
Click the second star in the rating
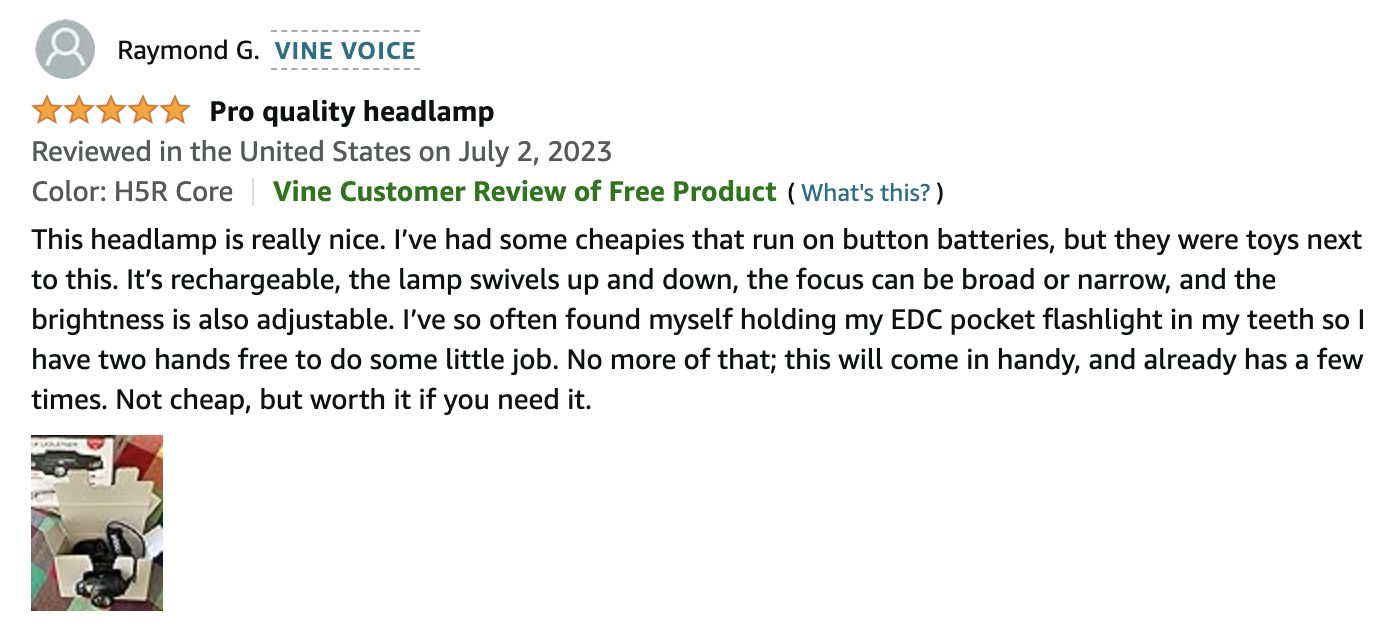tap(79, 111)
